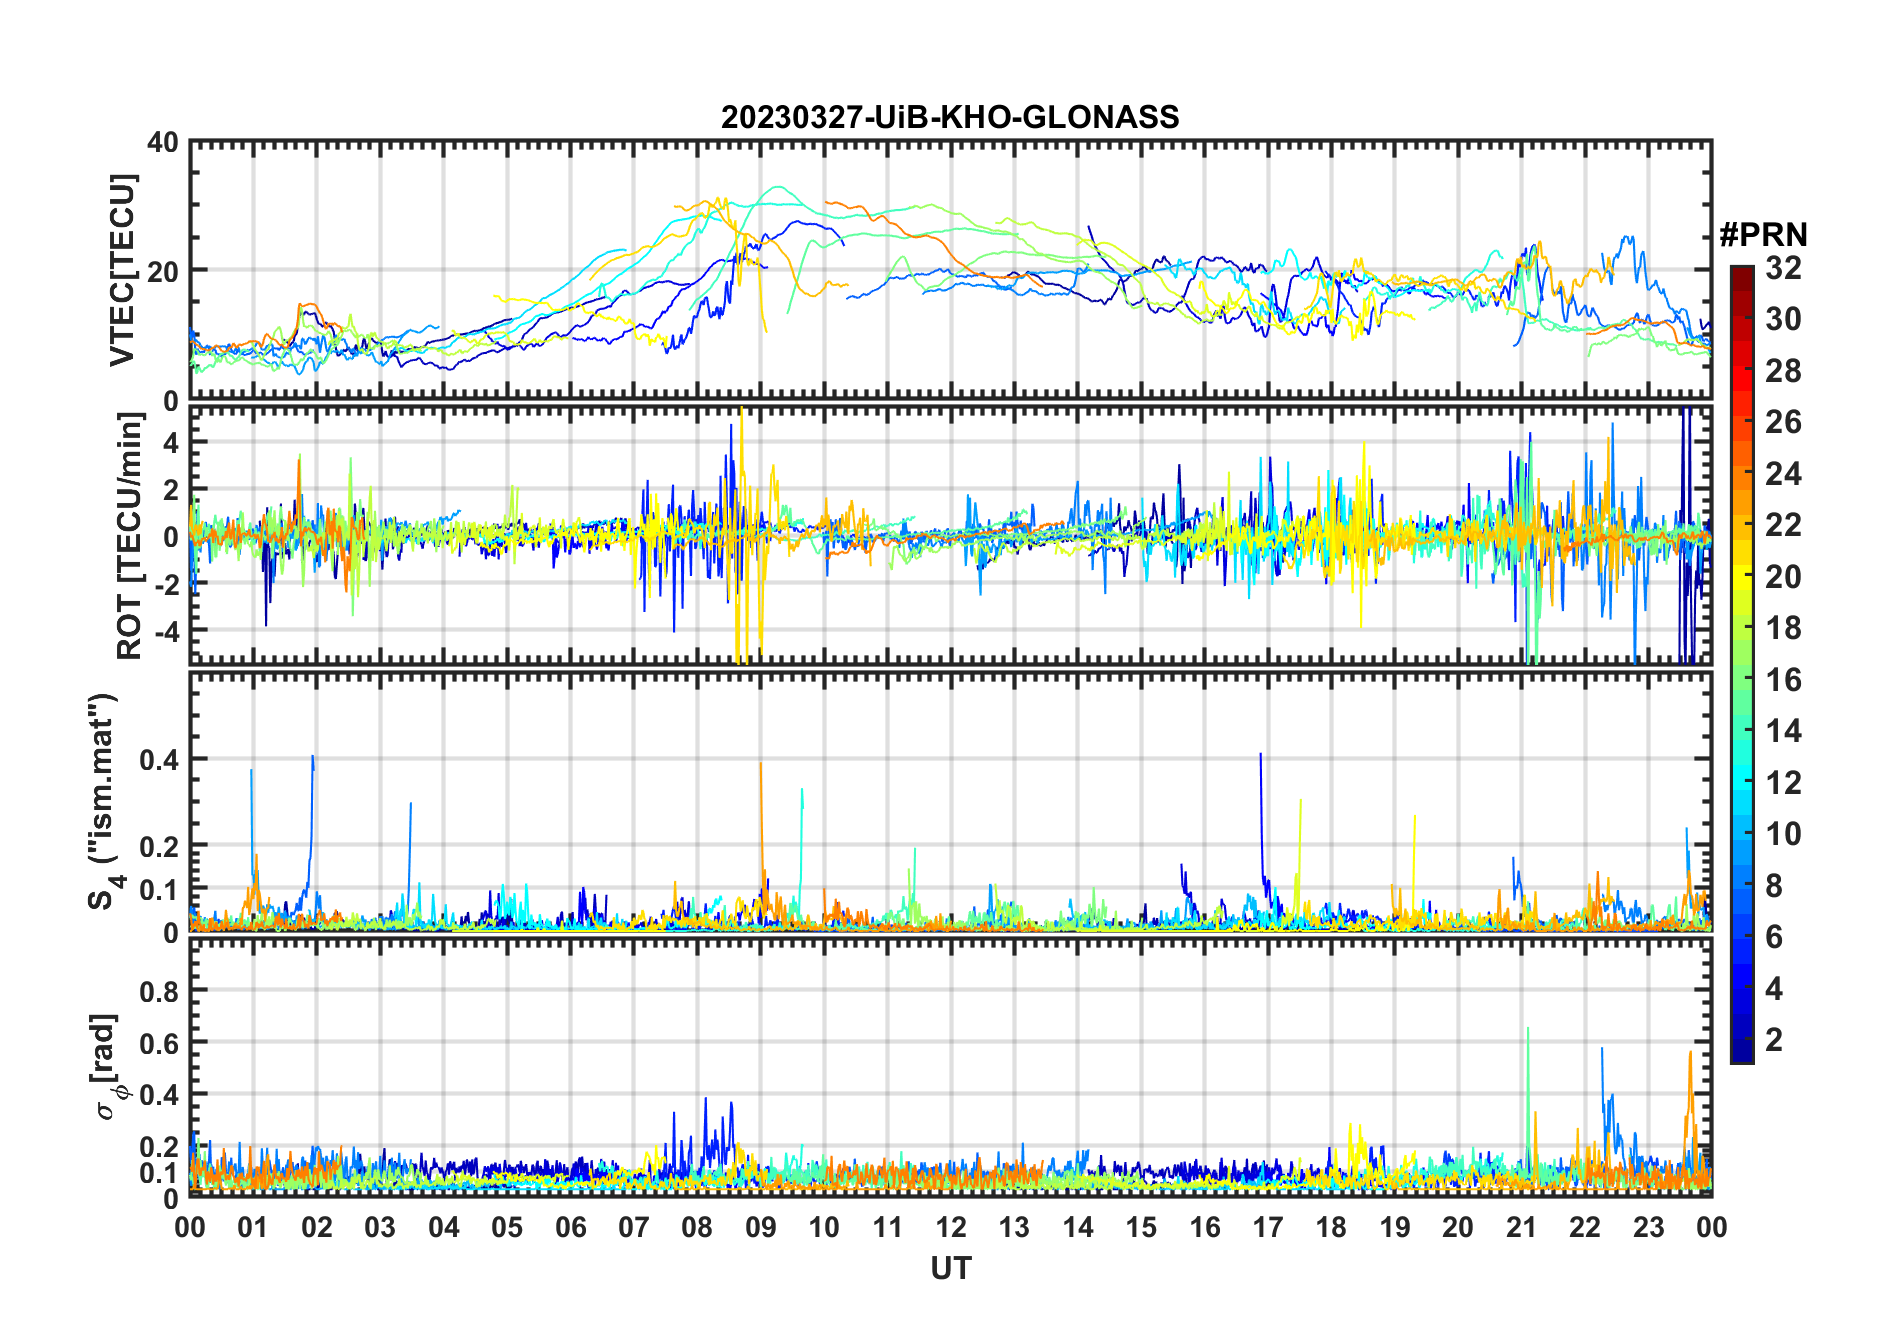This screenshot has width=1902, height=1330.
Task: Click x-axis tick label 11
Action: [x=888, y=1228]
